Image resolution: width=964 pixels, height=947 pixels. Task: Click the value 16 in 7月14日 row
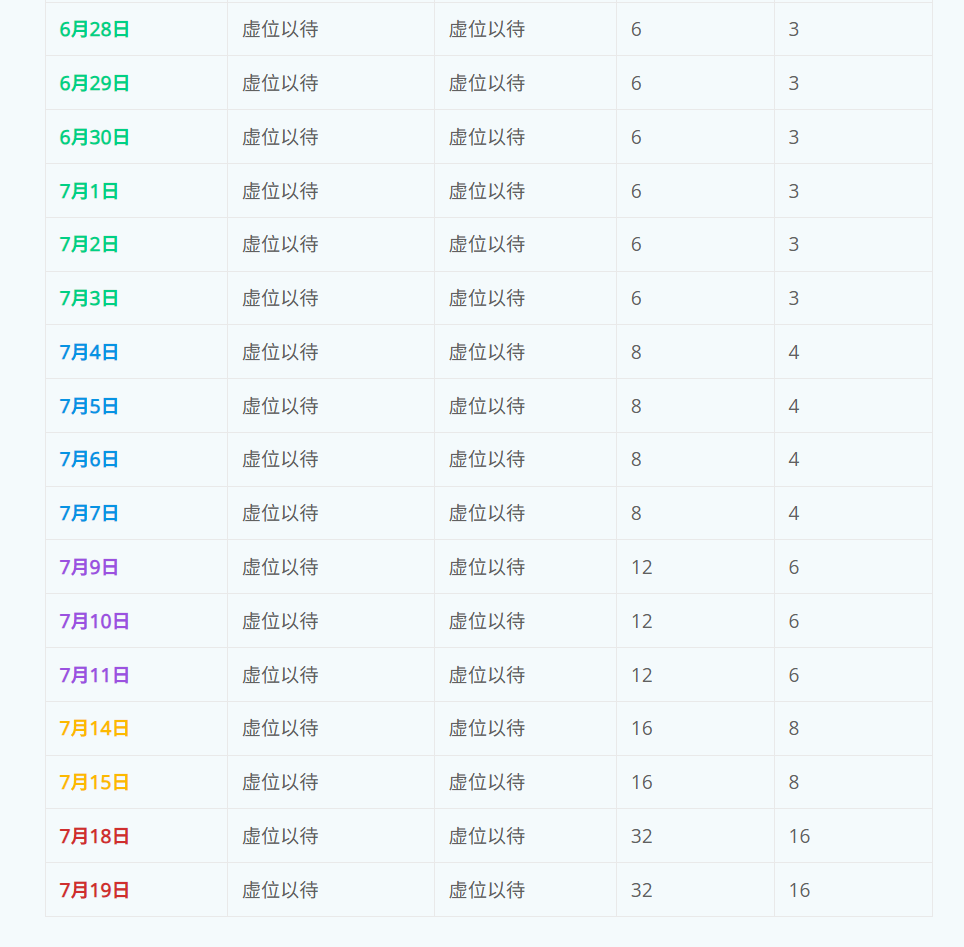coord(642,729)
